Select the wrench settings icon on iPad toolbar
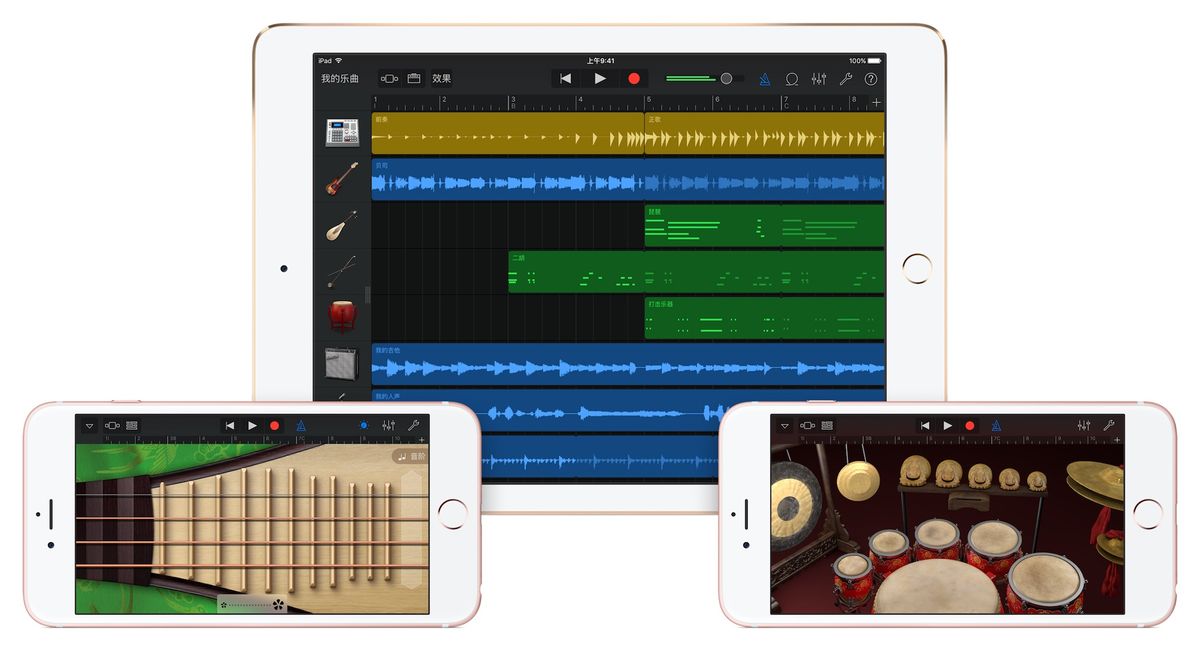Viewport: 1200px width, 652px height. 846,78
